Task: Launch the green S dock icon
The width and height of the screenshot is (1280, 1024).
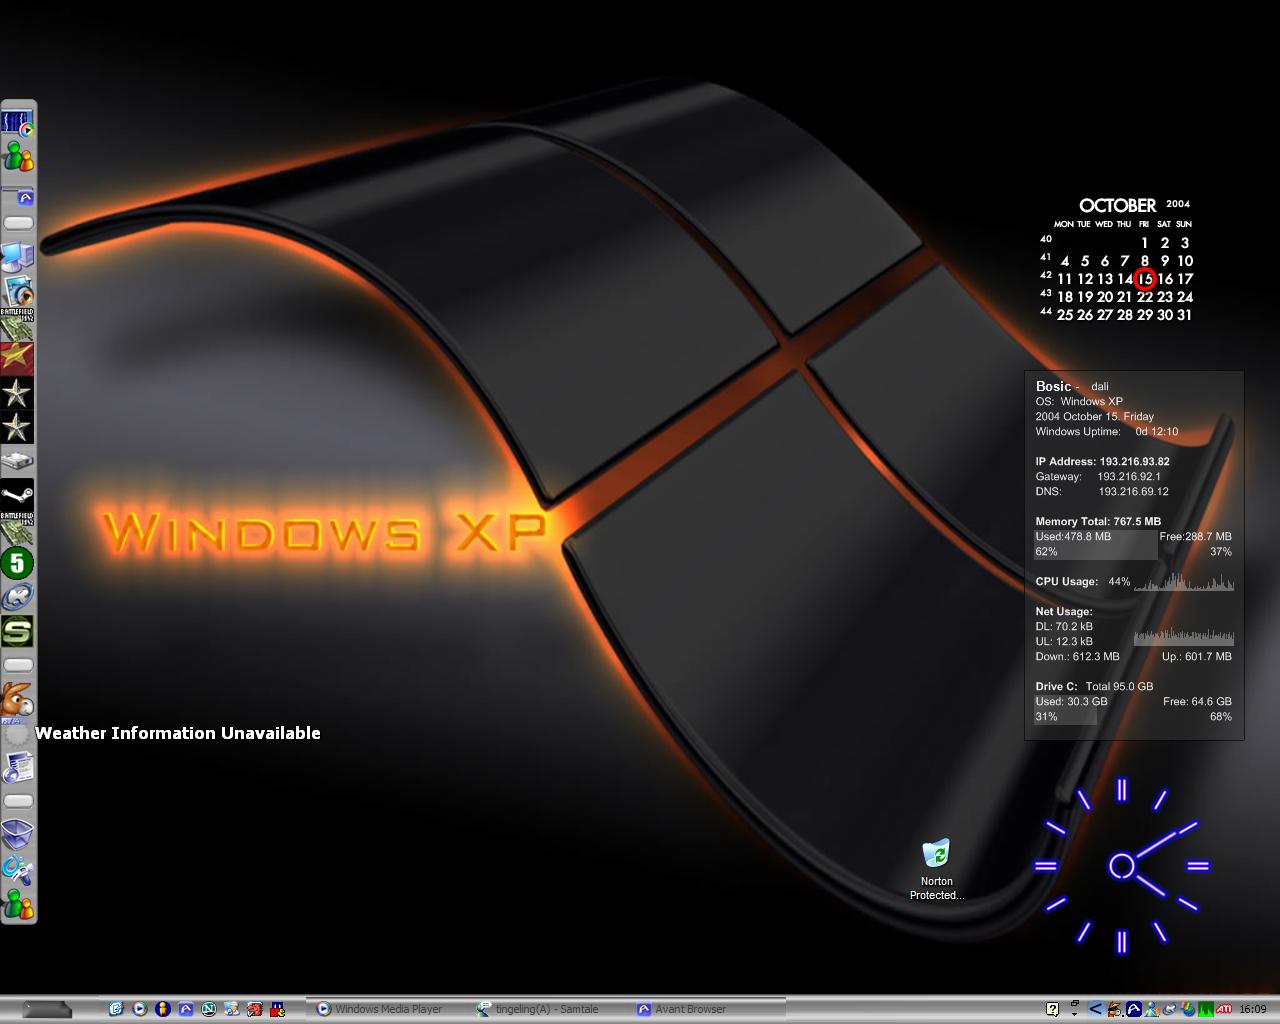Action: [17, 631]
